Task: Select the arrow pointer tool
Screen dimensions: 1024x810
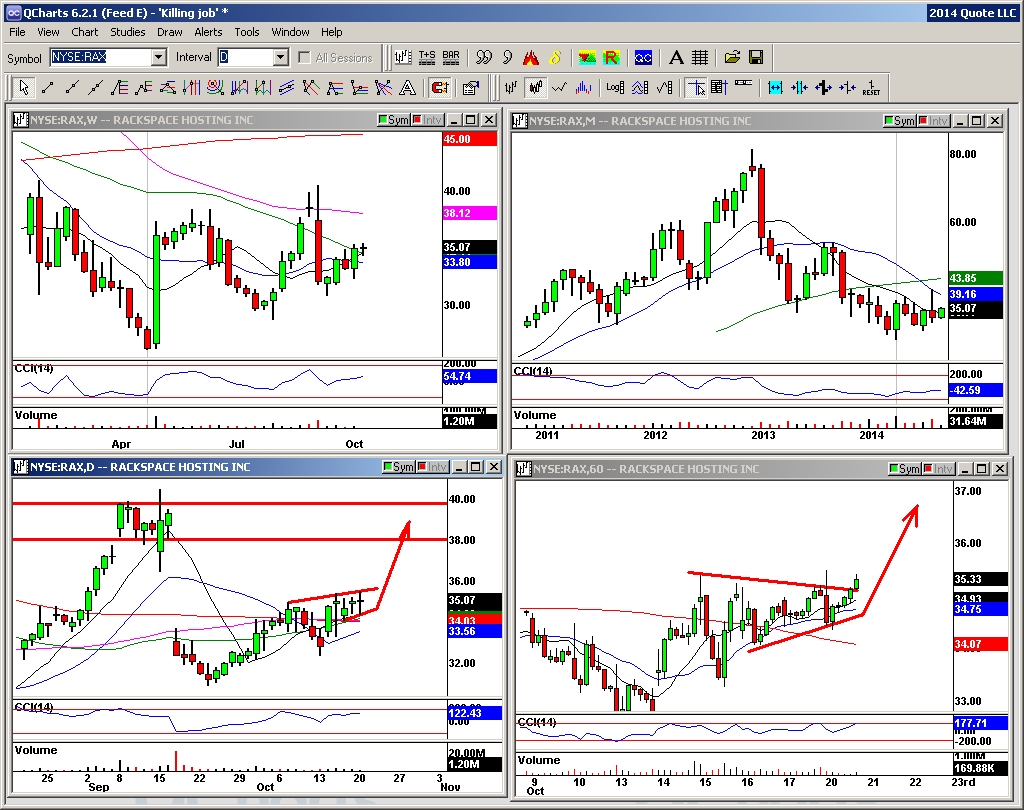Action: [x=24, y=87]
